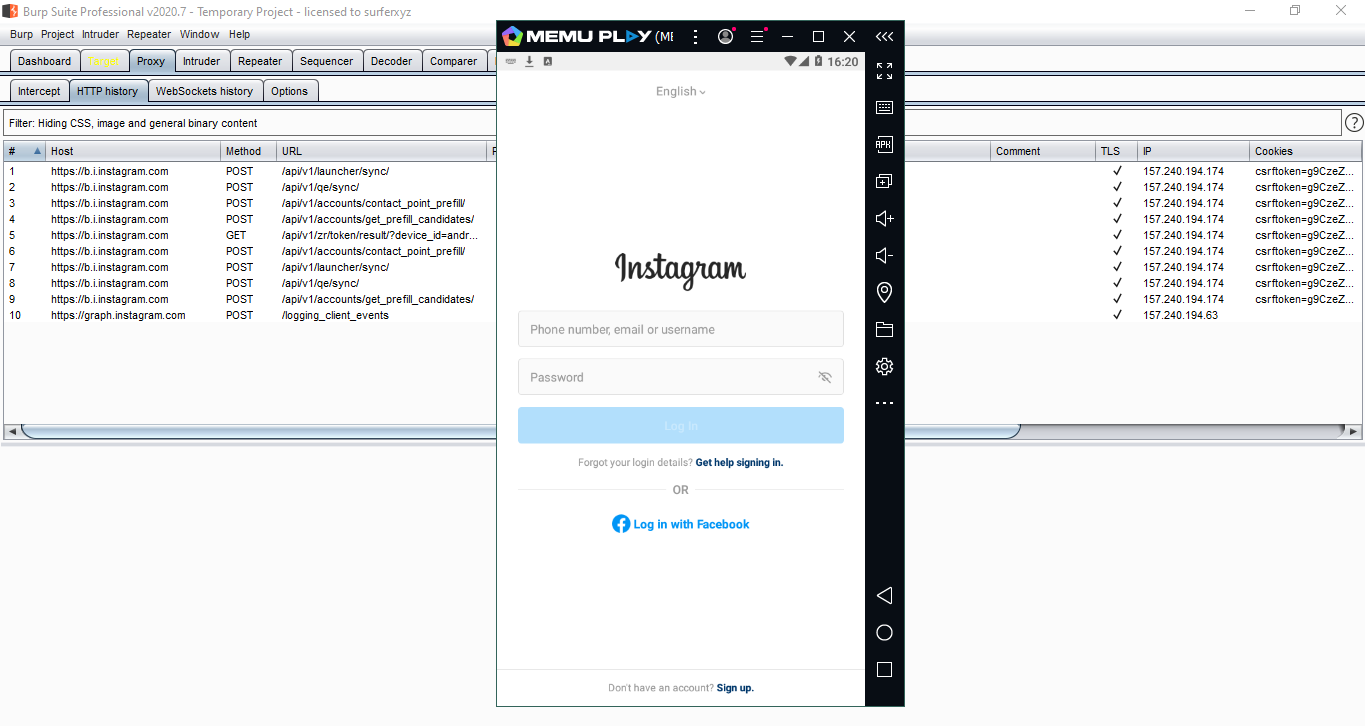Click Burp filter help question mark icon
This screenshot has width=1365, height=726.
1354,123
